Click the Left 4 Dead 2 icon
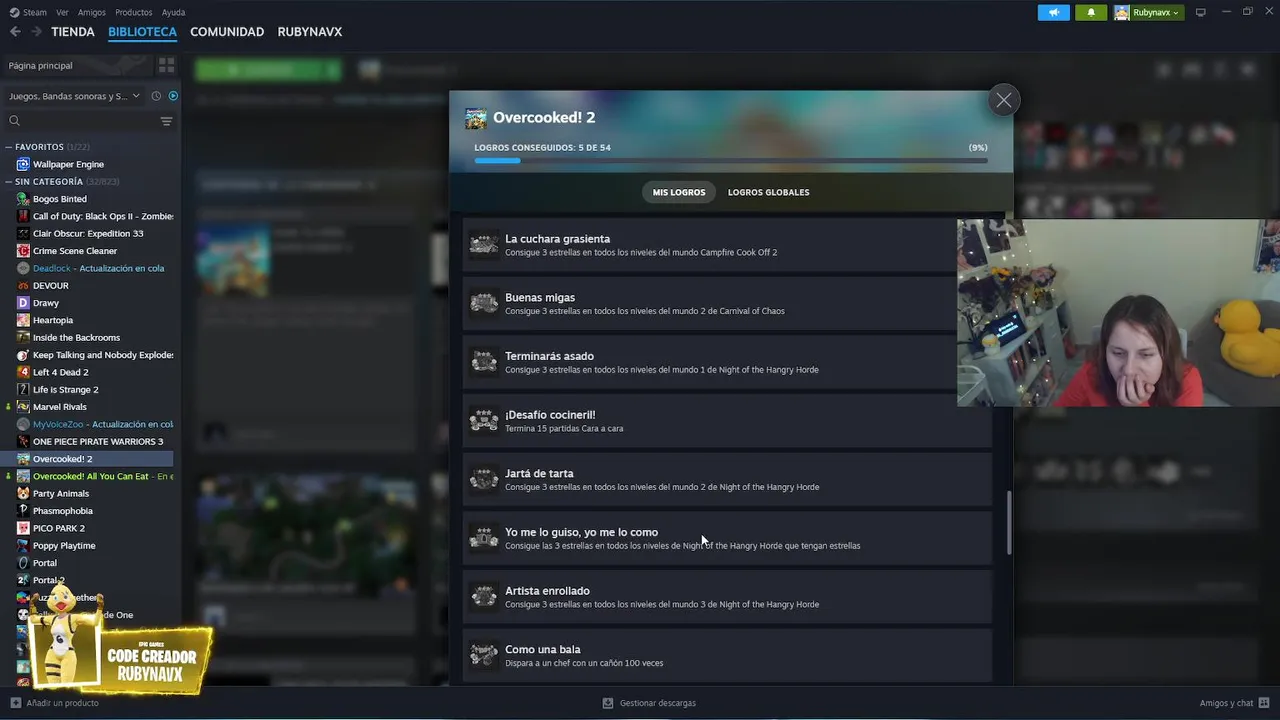This screenshot has height=720, width=1280. 23,372
